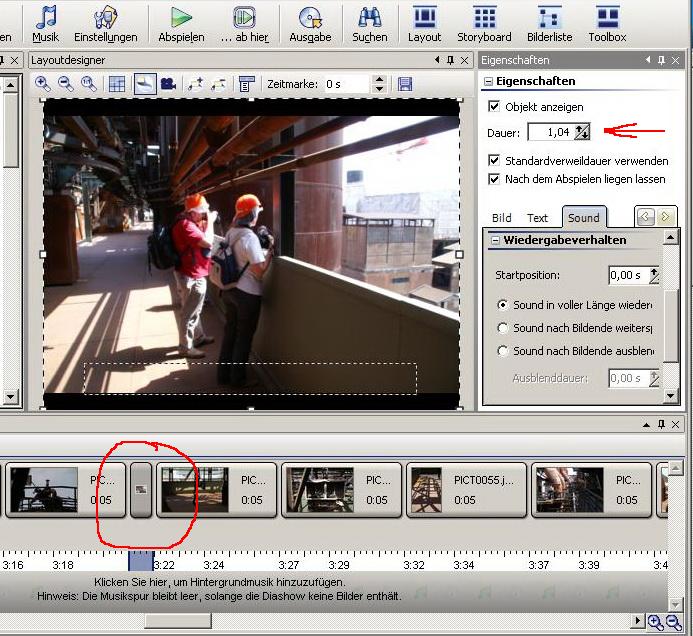
Task: Toggle the grid icon in Layoutdesigner
Action: tap(117, 84)
